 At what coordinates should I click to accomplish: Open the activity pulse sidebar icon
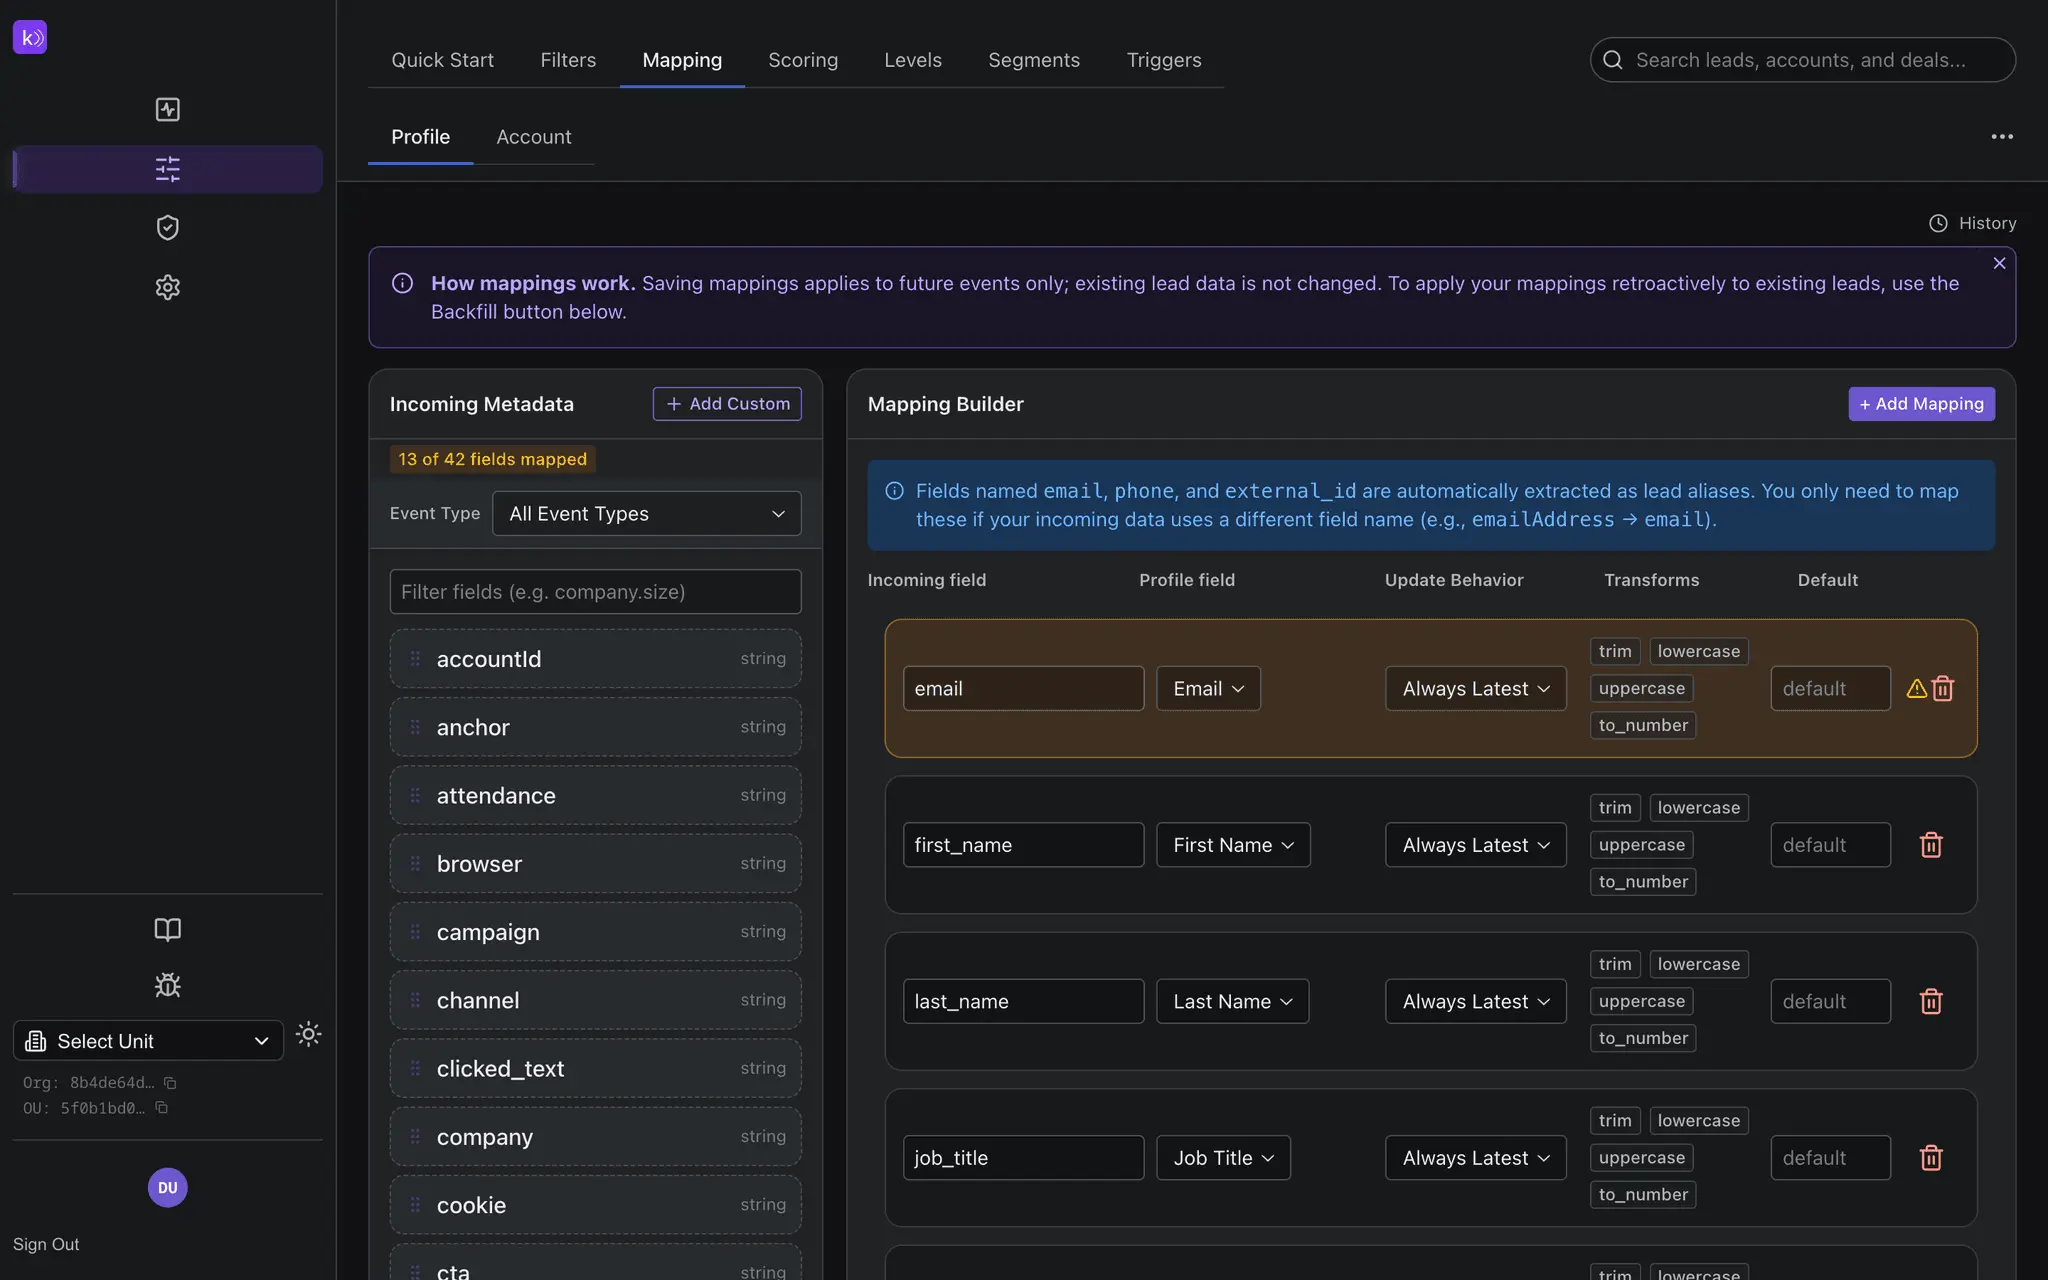pos(167,109)
